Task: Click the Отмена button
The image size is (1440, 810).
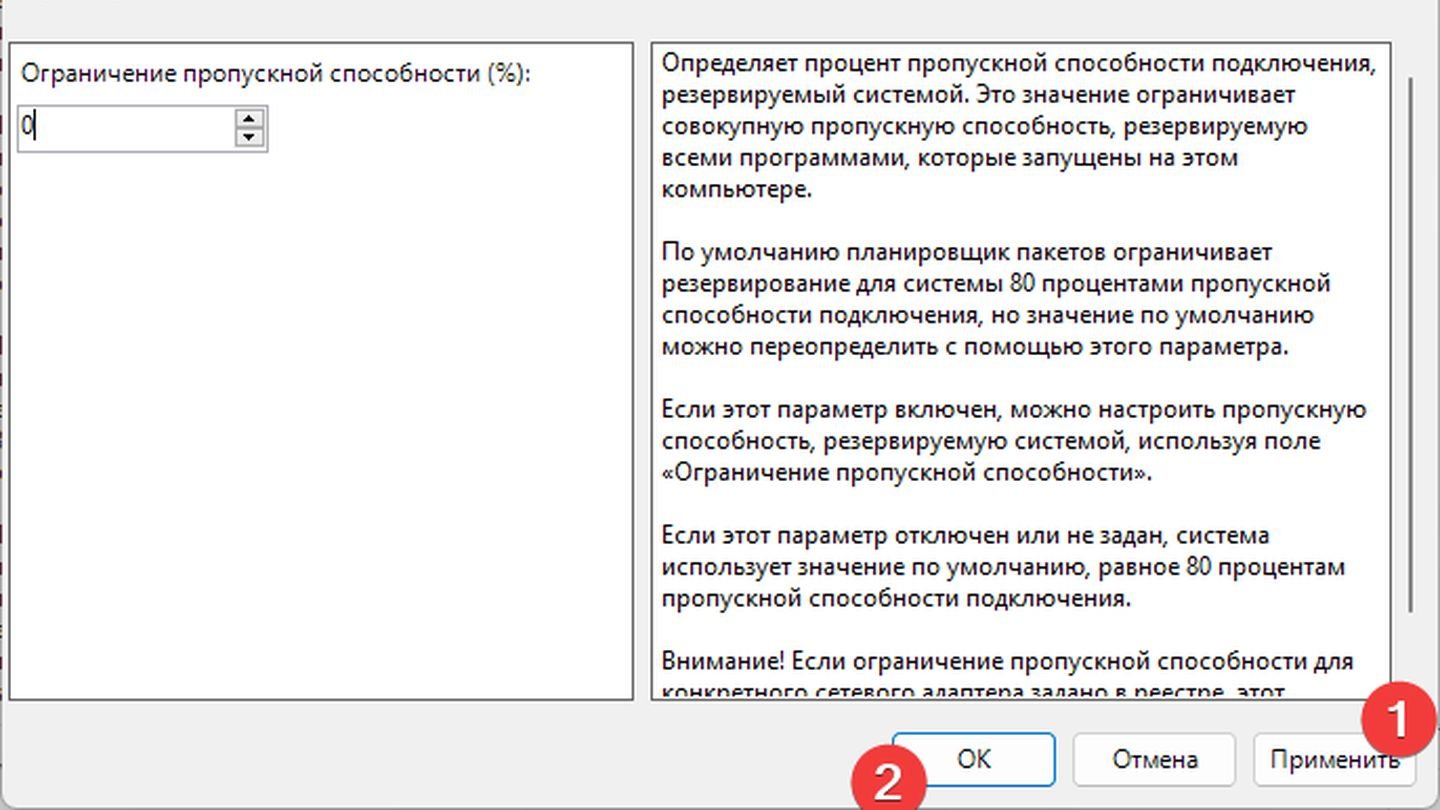Action: (1154, 759)
